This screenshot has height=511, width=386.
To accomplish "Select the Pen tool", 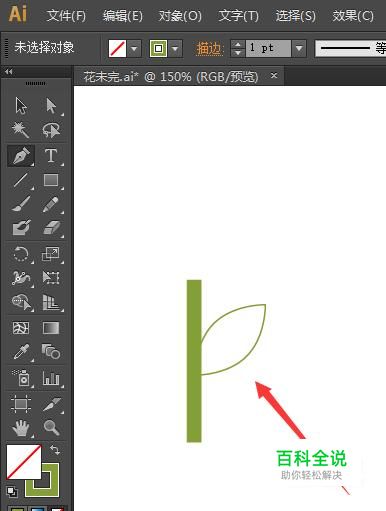I will tap(21, 156).
